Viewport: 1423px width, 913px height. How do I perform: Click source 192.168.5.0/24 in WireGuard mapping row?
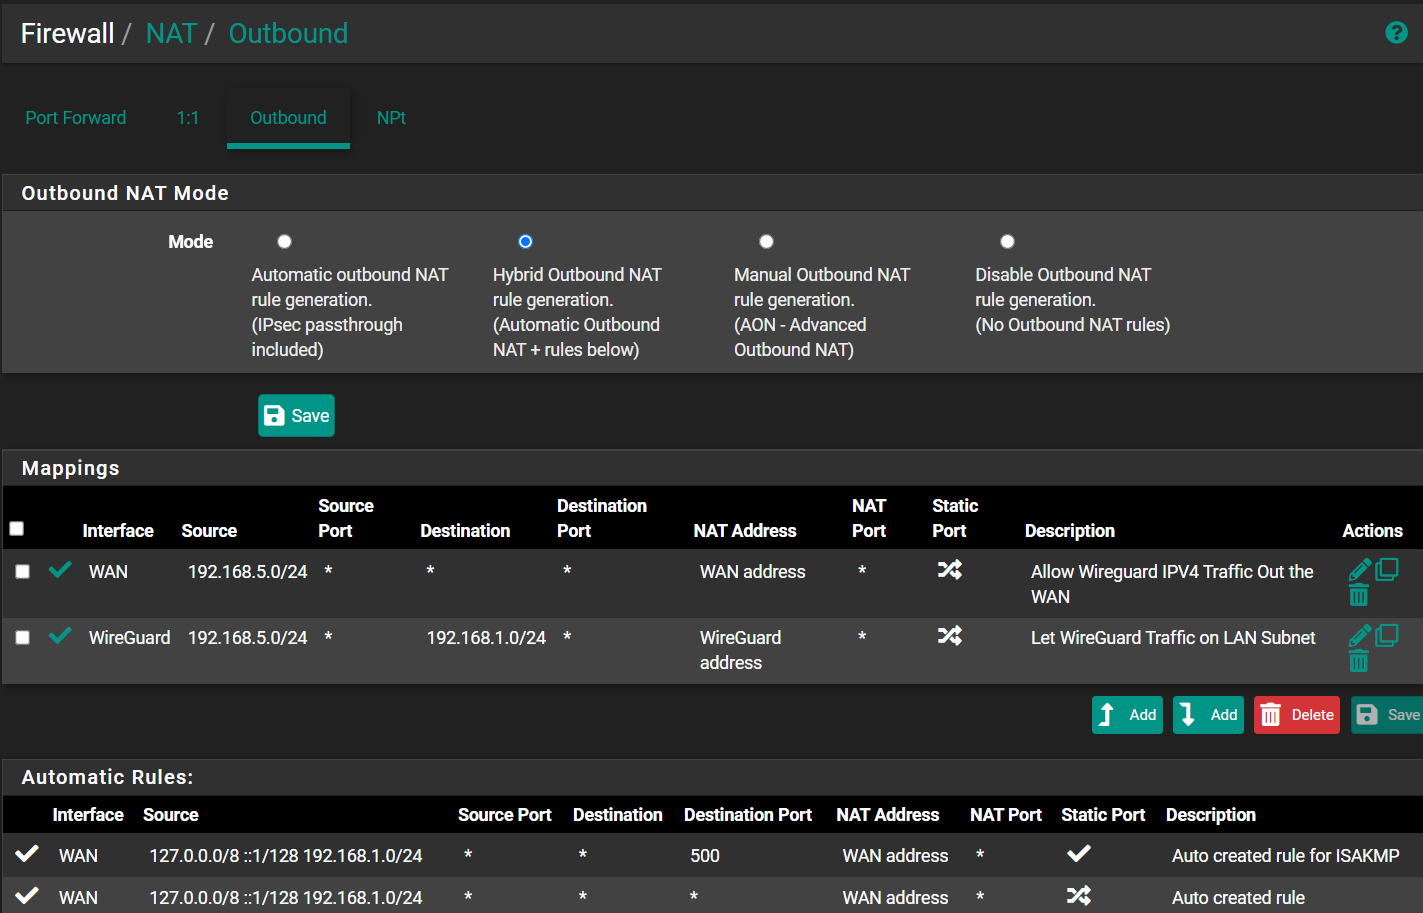[247, 638]
